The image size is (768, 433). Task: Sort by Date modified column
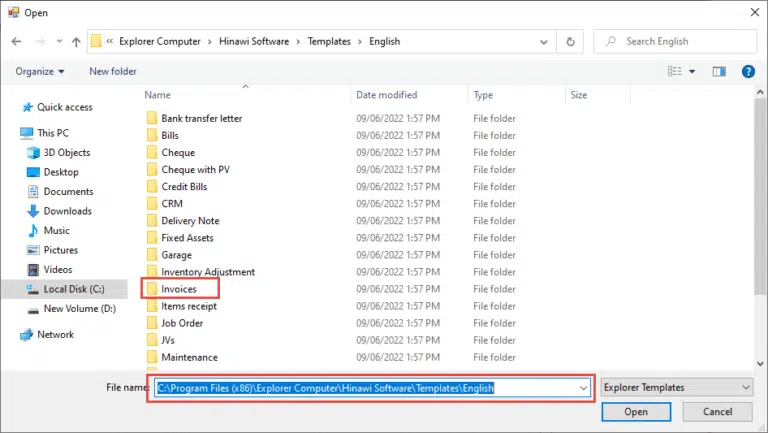pos(386,95)
